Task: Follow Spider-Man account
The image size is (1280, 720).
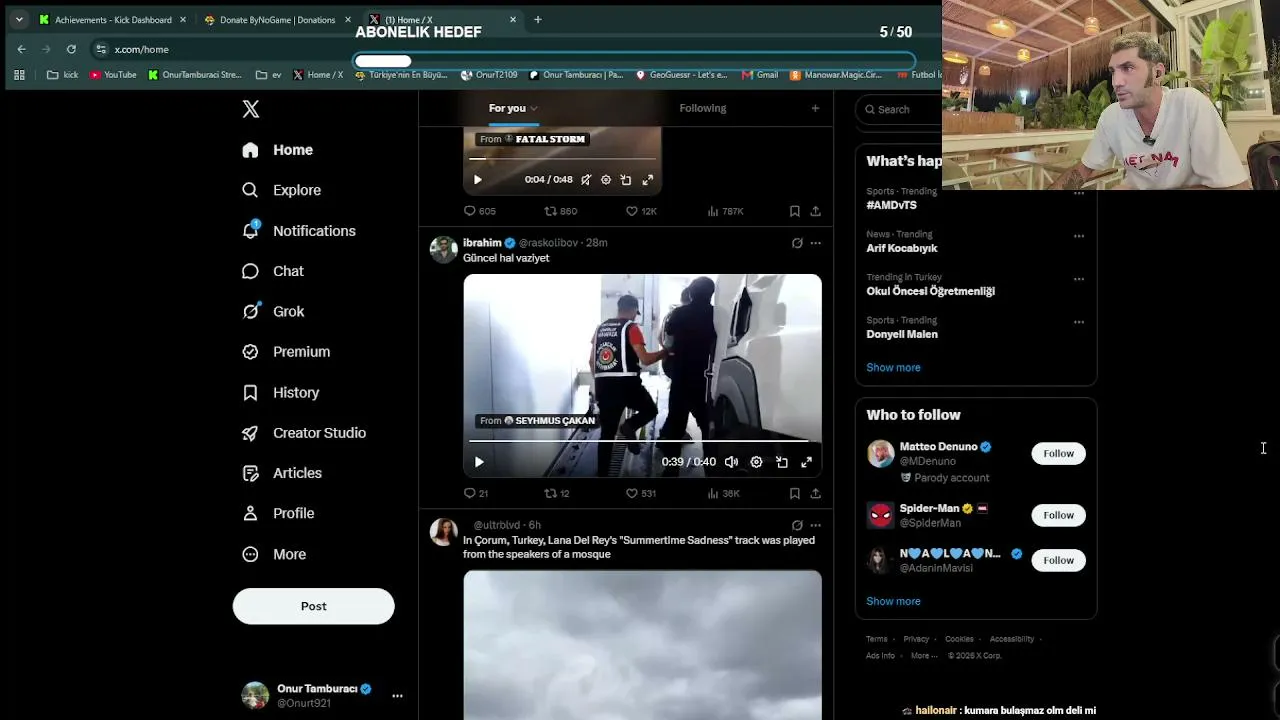Action: (x=1058, y=516)
